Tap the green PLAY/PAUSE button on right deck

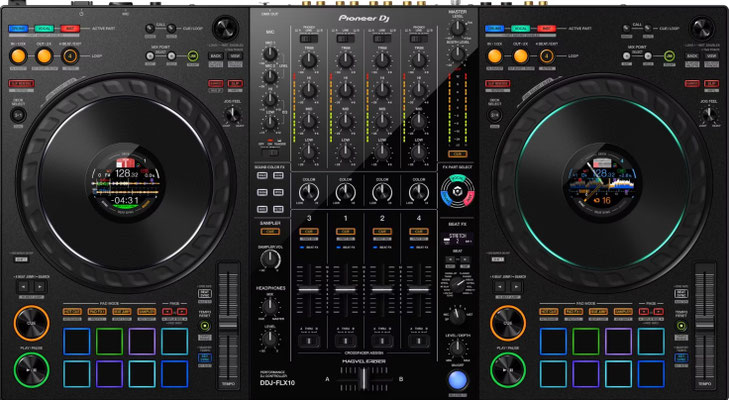(x=508, y=370)
